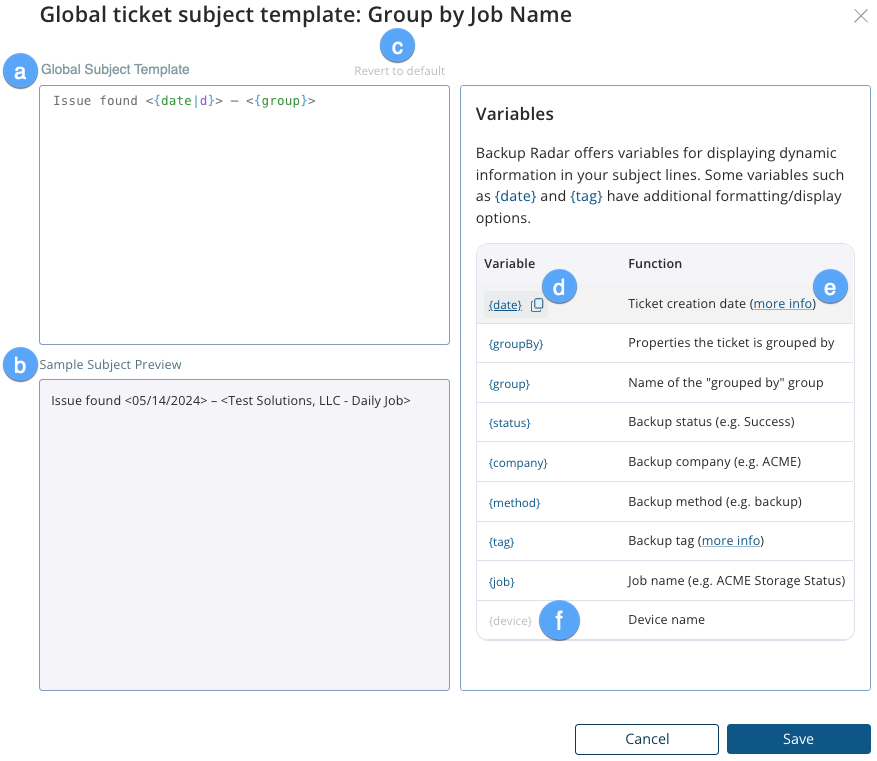877x761 pixels.
Task: Click 'Properties the ticket is grouped by' text
Action: (x=731, y=343)
